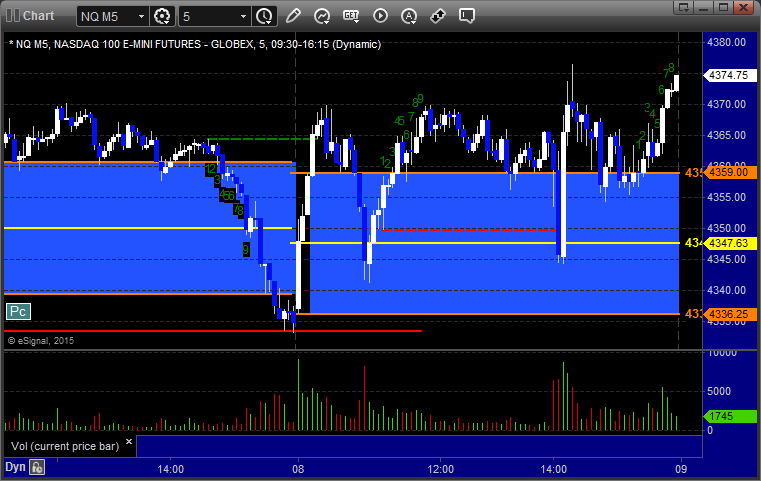Open the symbol settings gear menu
Image resolution: width=761 pixels, height=481 pixels.
[x=162, y=17]
